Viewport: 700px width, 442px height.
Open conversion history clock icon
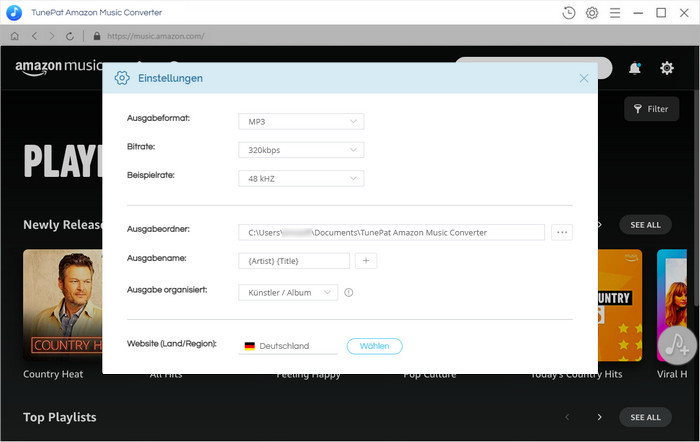569,13
